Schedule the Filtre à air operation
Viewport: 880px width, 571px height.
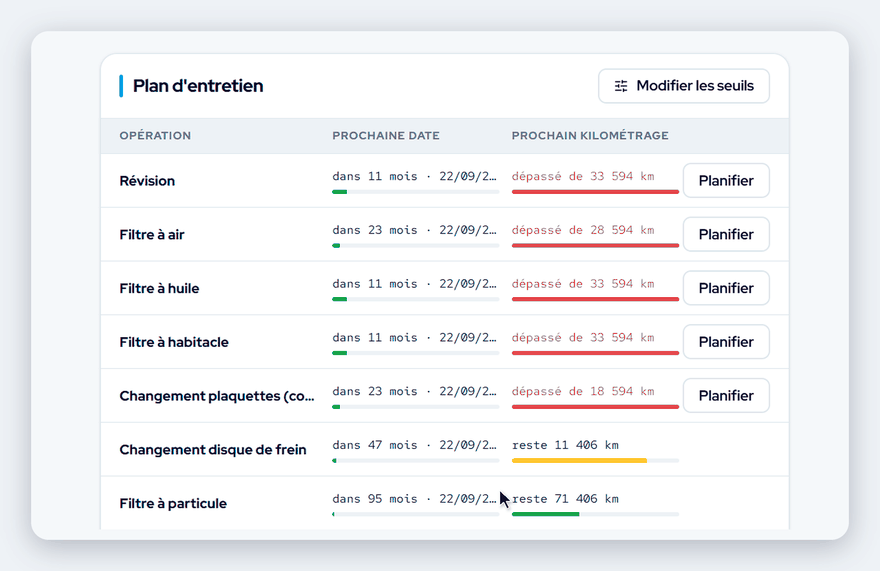coord(726,234)
